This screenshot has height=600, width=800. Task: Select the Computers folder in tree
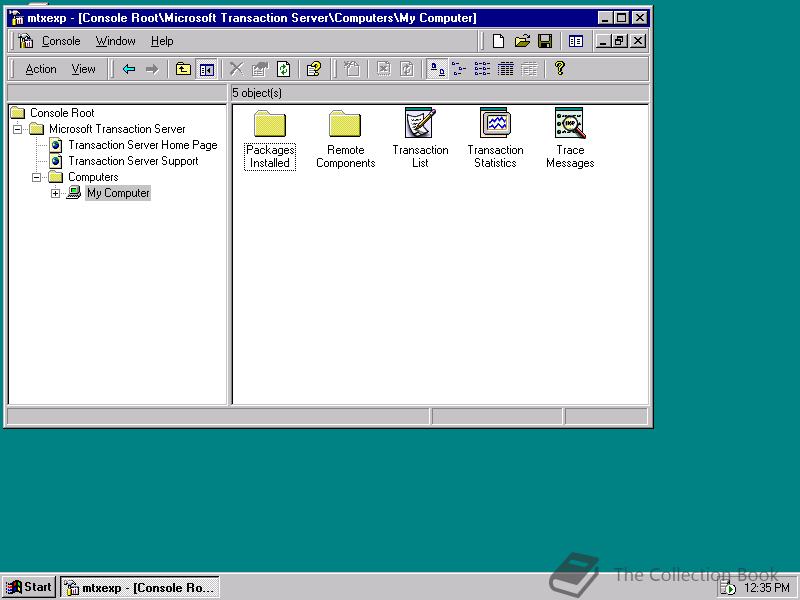(x=93, y=177)
